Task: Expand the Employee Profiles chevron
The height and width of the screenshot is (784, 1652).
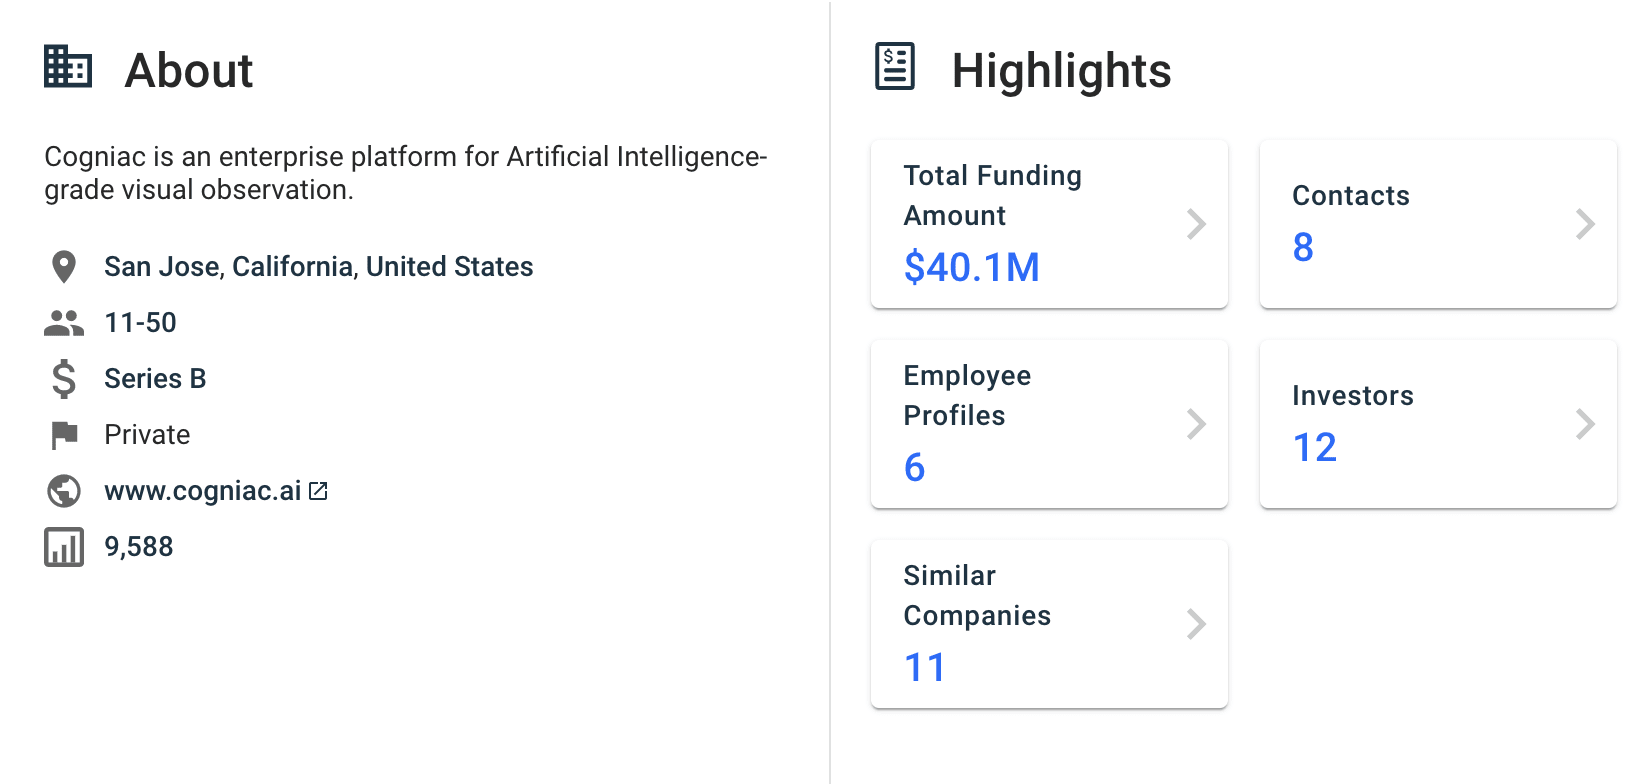Action: [1196, 424]
